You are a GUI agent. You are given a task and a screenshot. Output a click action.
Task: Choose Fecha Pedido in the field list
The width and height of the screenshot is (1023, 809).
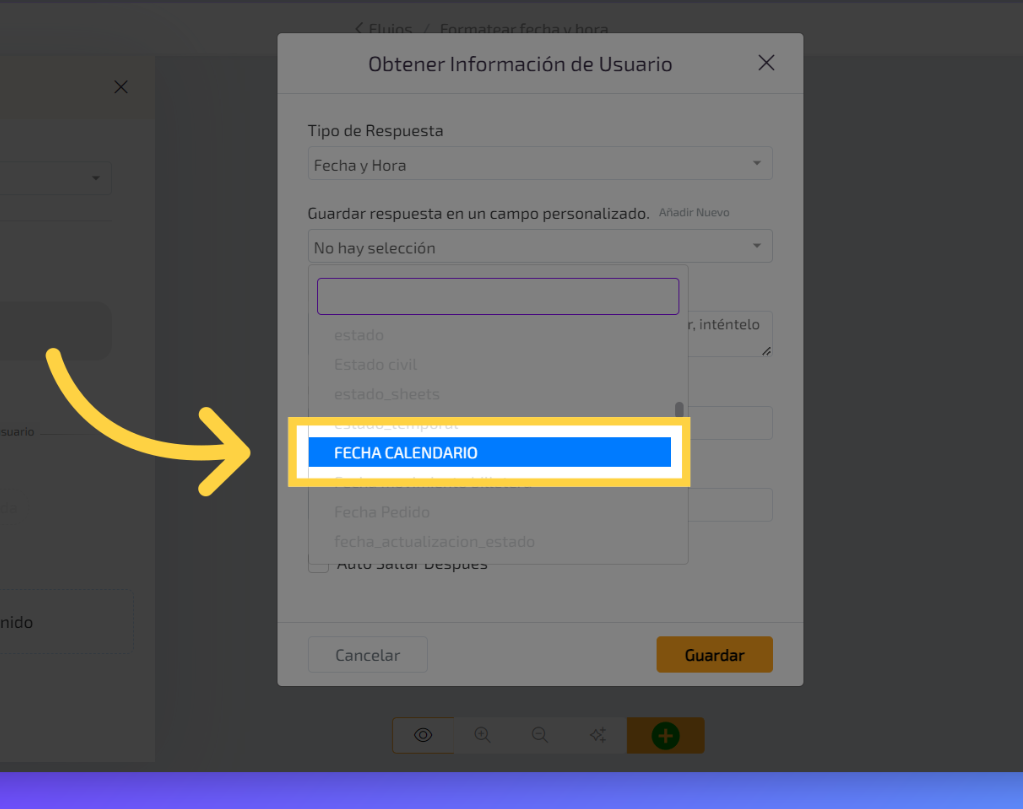coord(382,512)
